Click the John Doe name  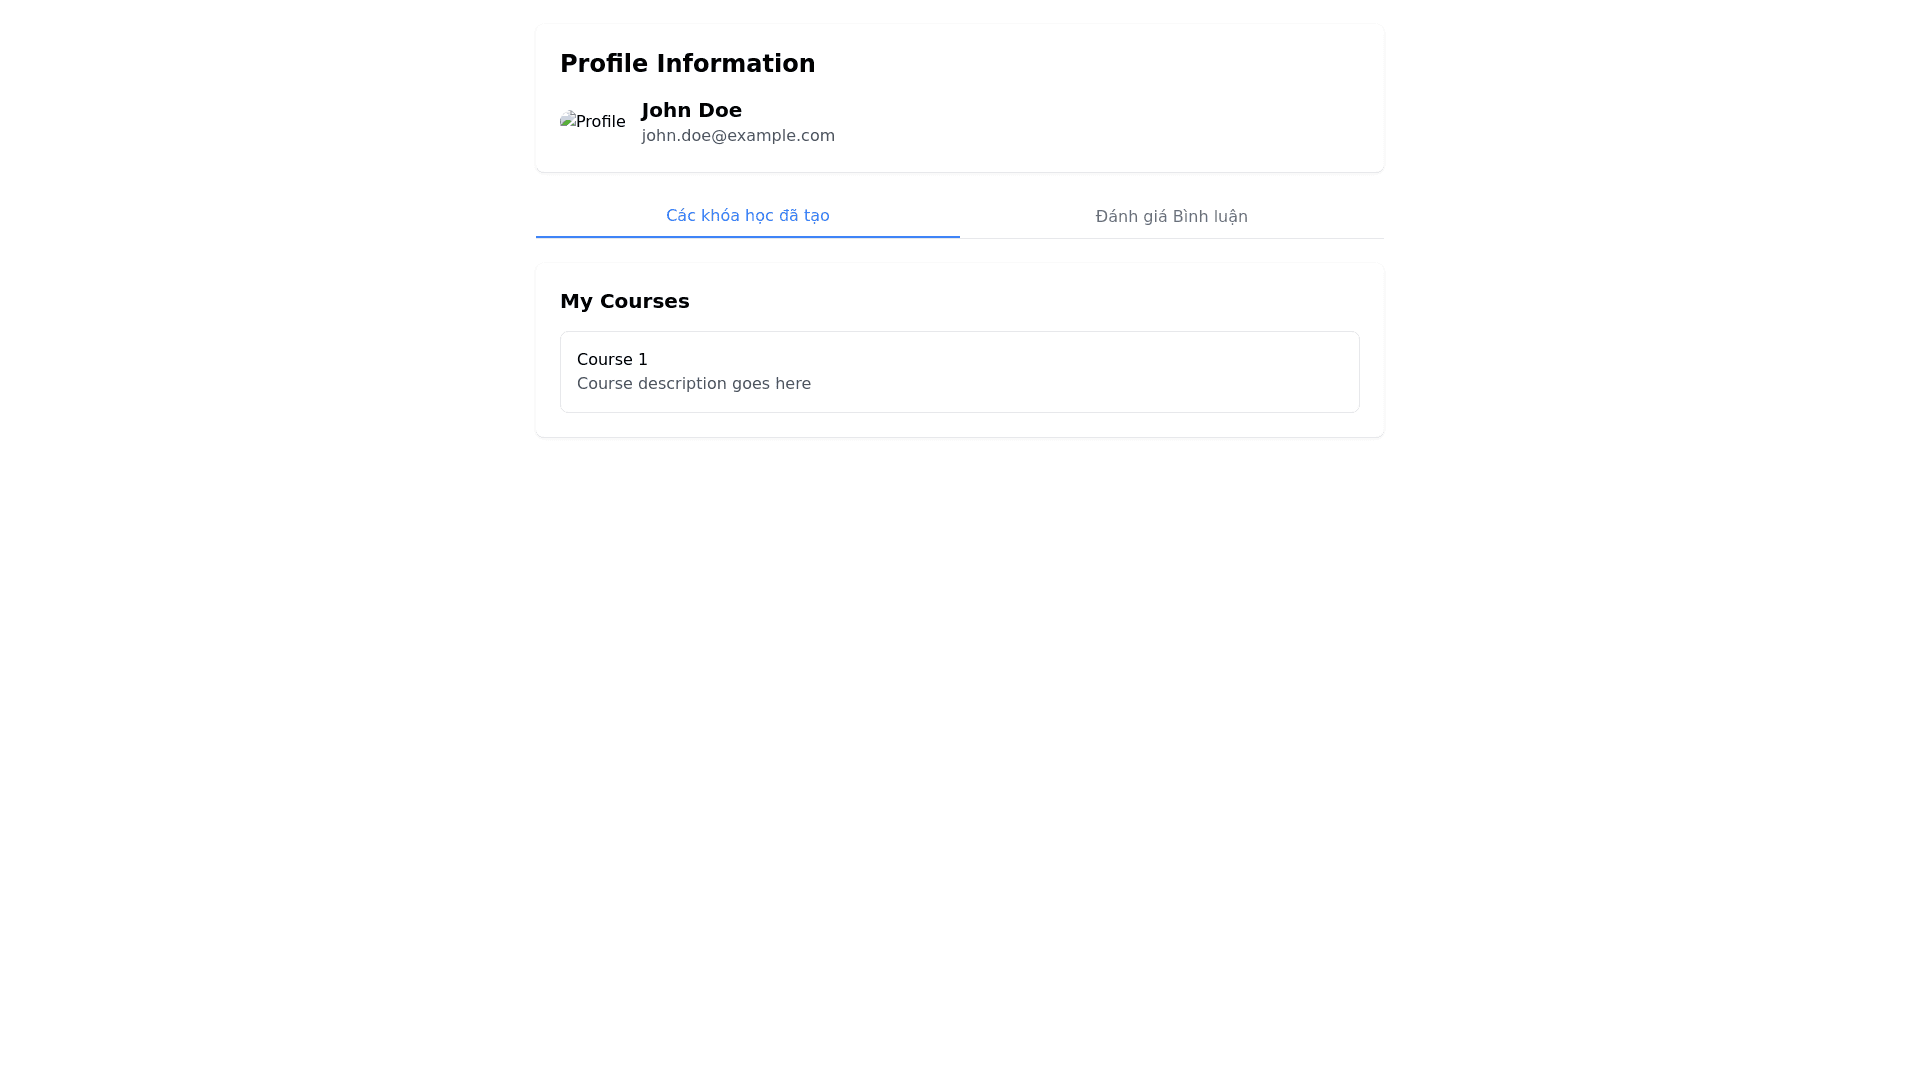point(691,110)
